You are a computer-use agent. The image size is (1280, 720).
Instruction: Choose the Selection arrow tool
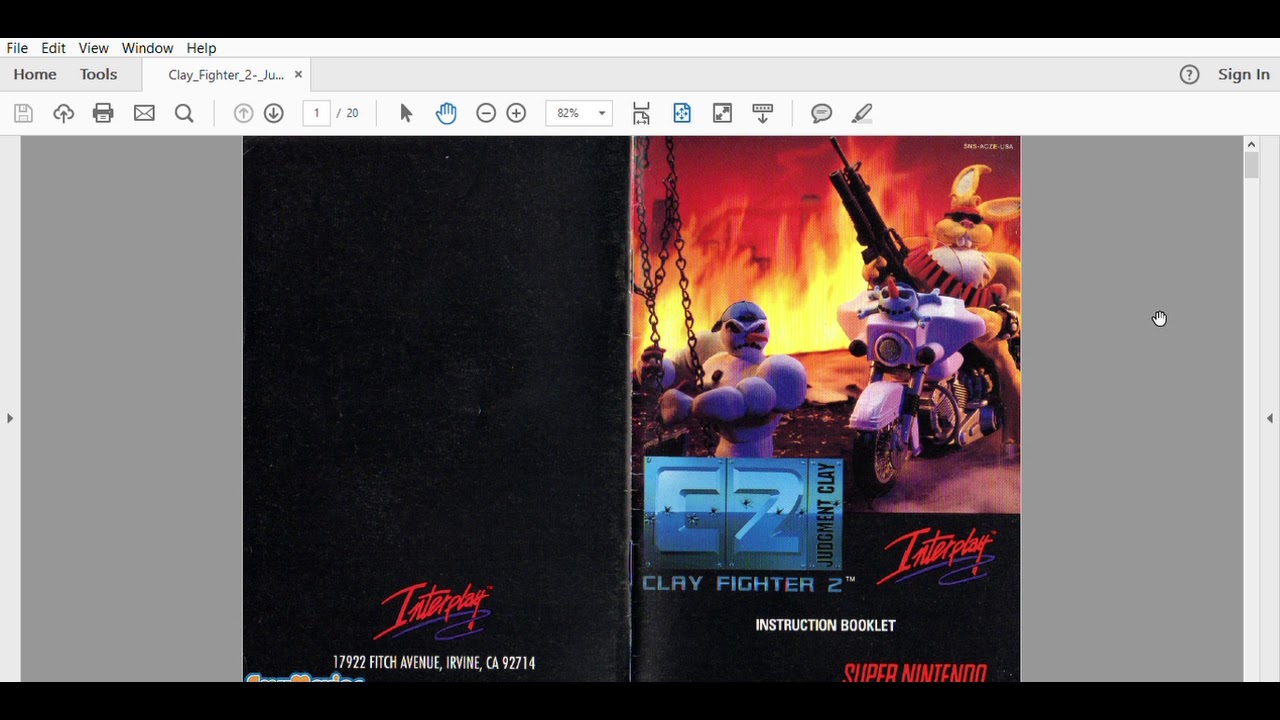point(406,113)
